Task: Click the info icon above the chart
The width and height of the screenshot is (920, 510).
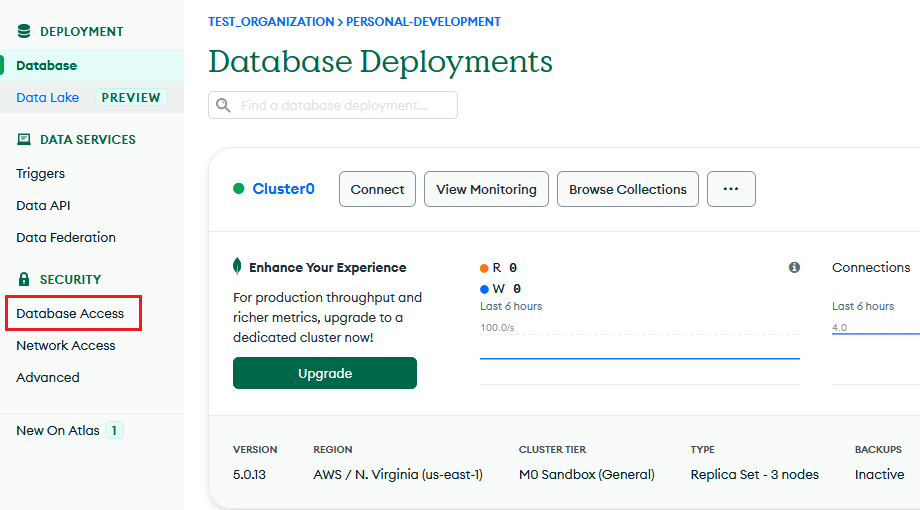Action: click(794, 267)
